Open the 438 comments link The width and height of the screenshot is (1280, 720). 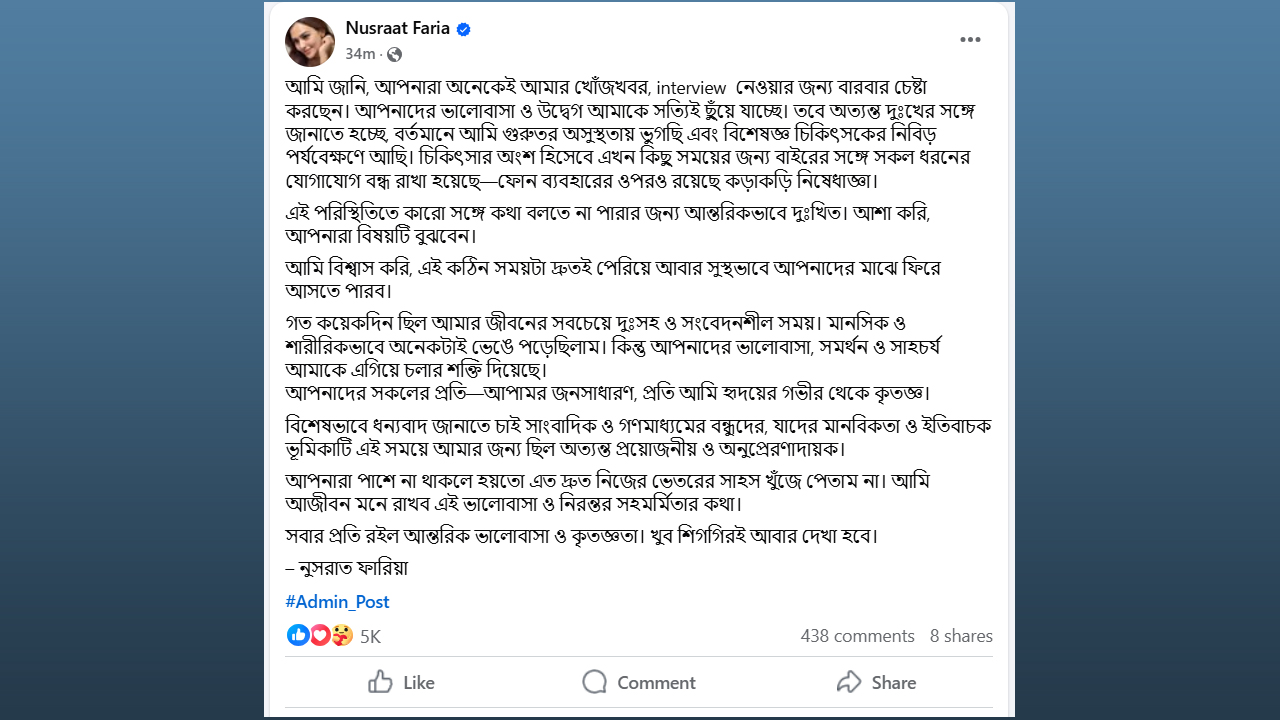857,636
